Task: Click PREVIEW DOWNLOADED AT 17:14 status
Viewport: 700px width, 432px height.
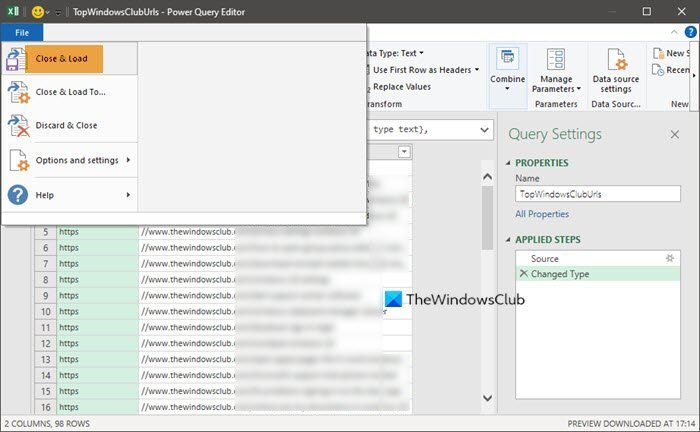Action: click(x=631, y=424)
